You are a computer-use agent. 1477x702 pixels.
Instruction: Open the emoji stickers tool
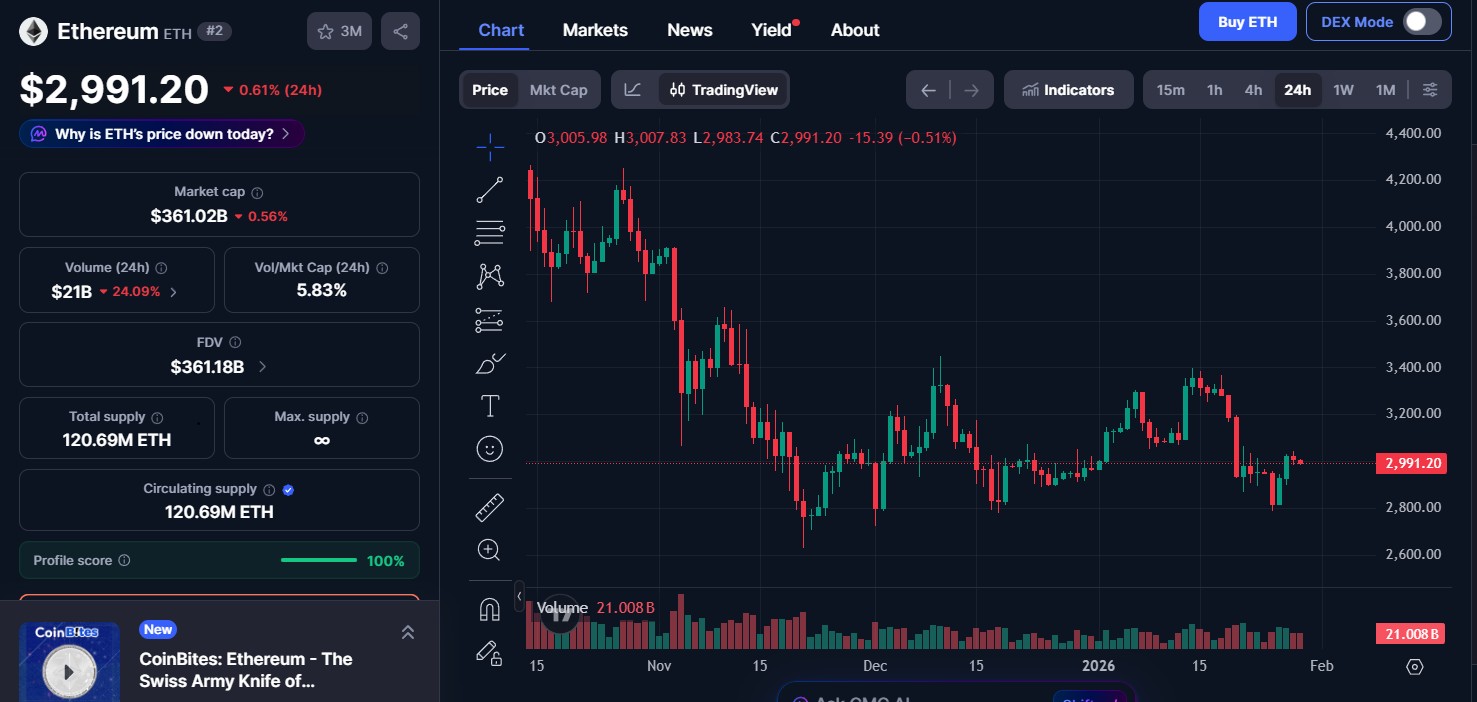[489, 448]
